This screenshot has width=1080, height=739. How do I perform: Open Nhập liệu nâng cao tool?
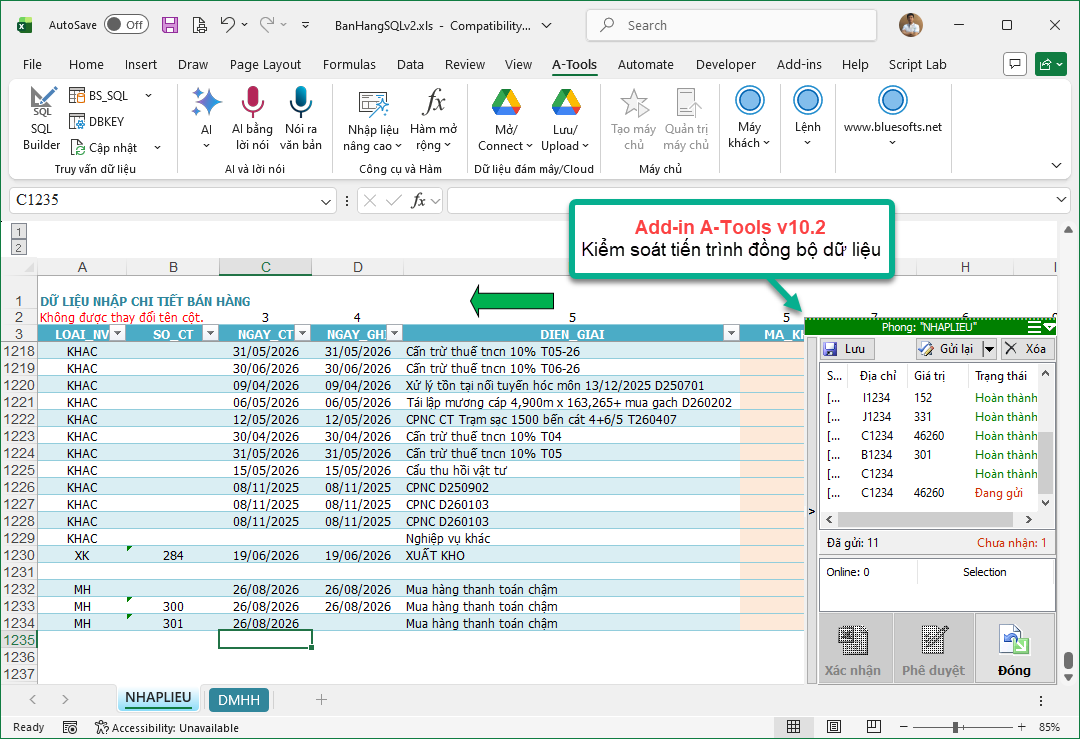pyautogui.click(x=373, y=104)
